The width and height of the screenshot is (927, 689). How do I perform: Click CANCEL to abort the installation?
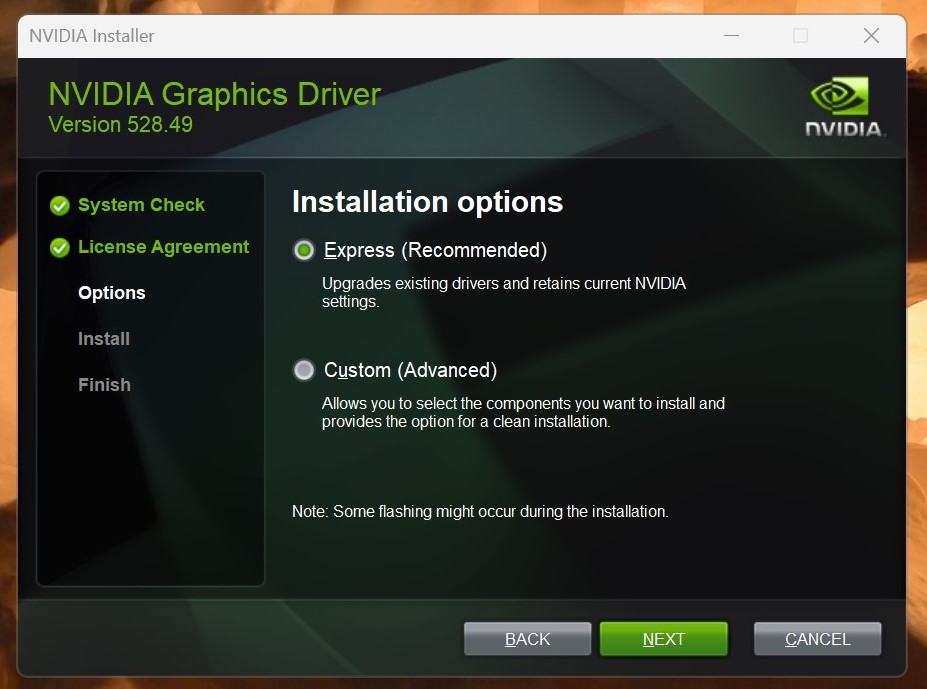(x=816, y=638)
